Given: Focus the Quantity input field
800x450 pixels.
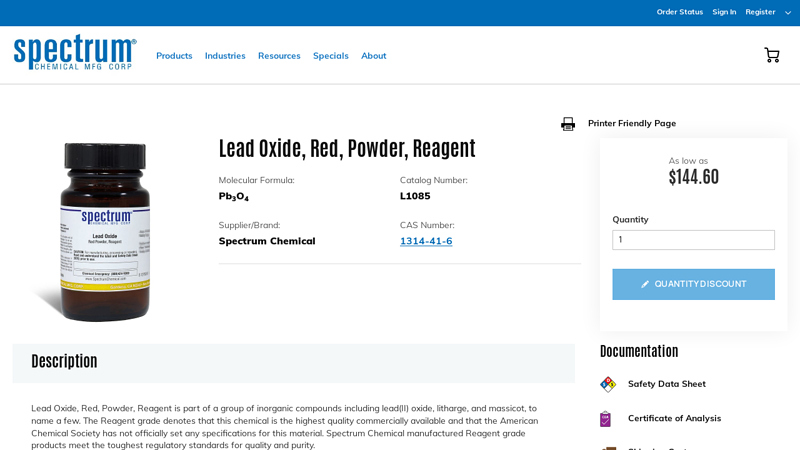Looking at the screenshot, I should 693,240.
